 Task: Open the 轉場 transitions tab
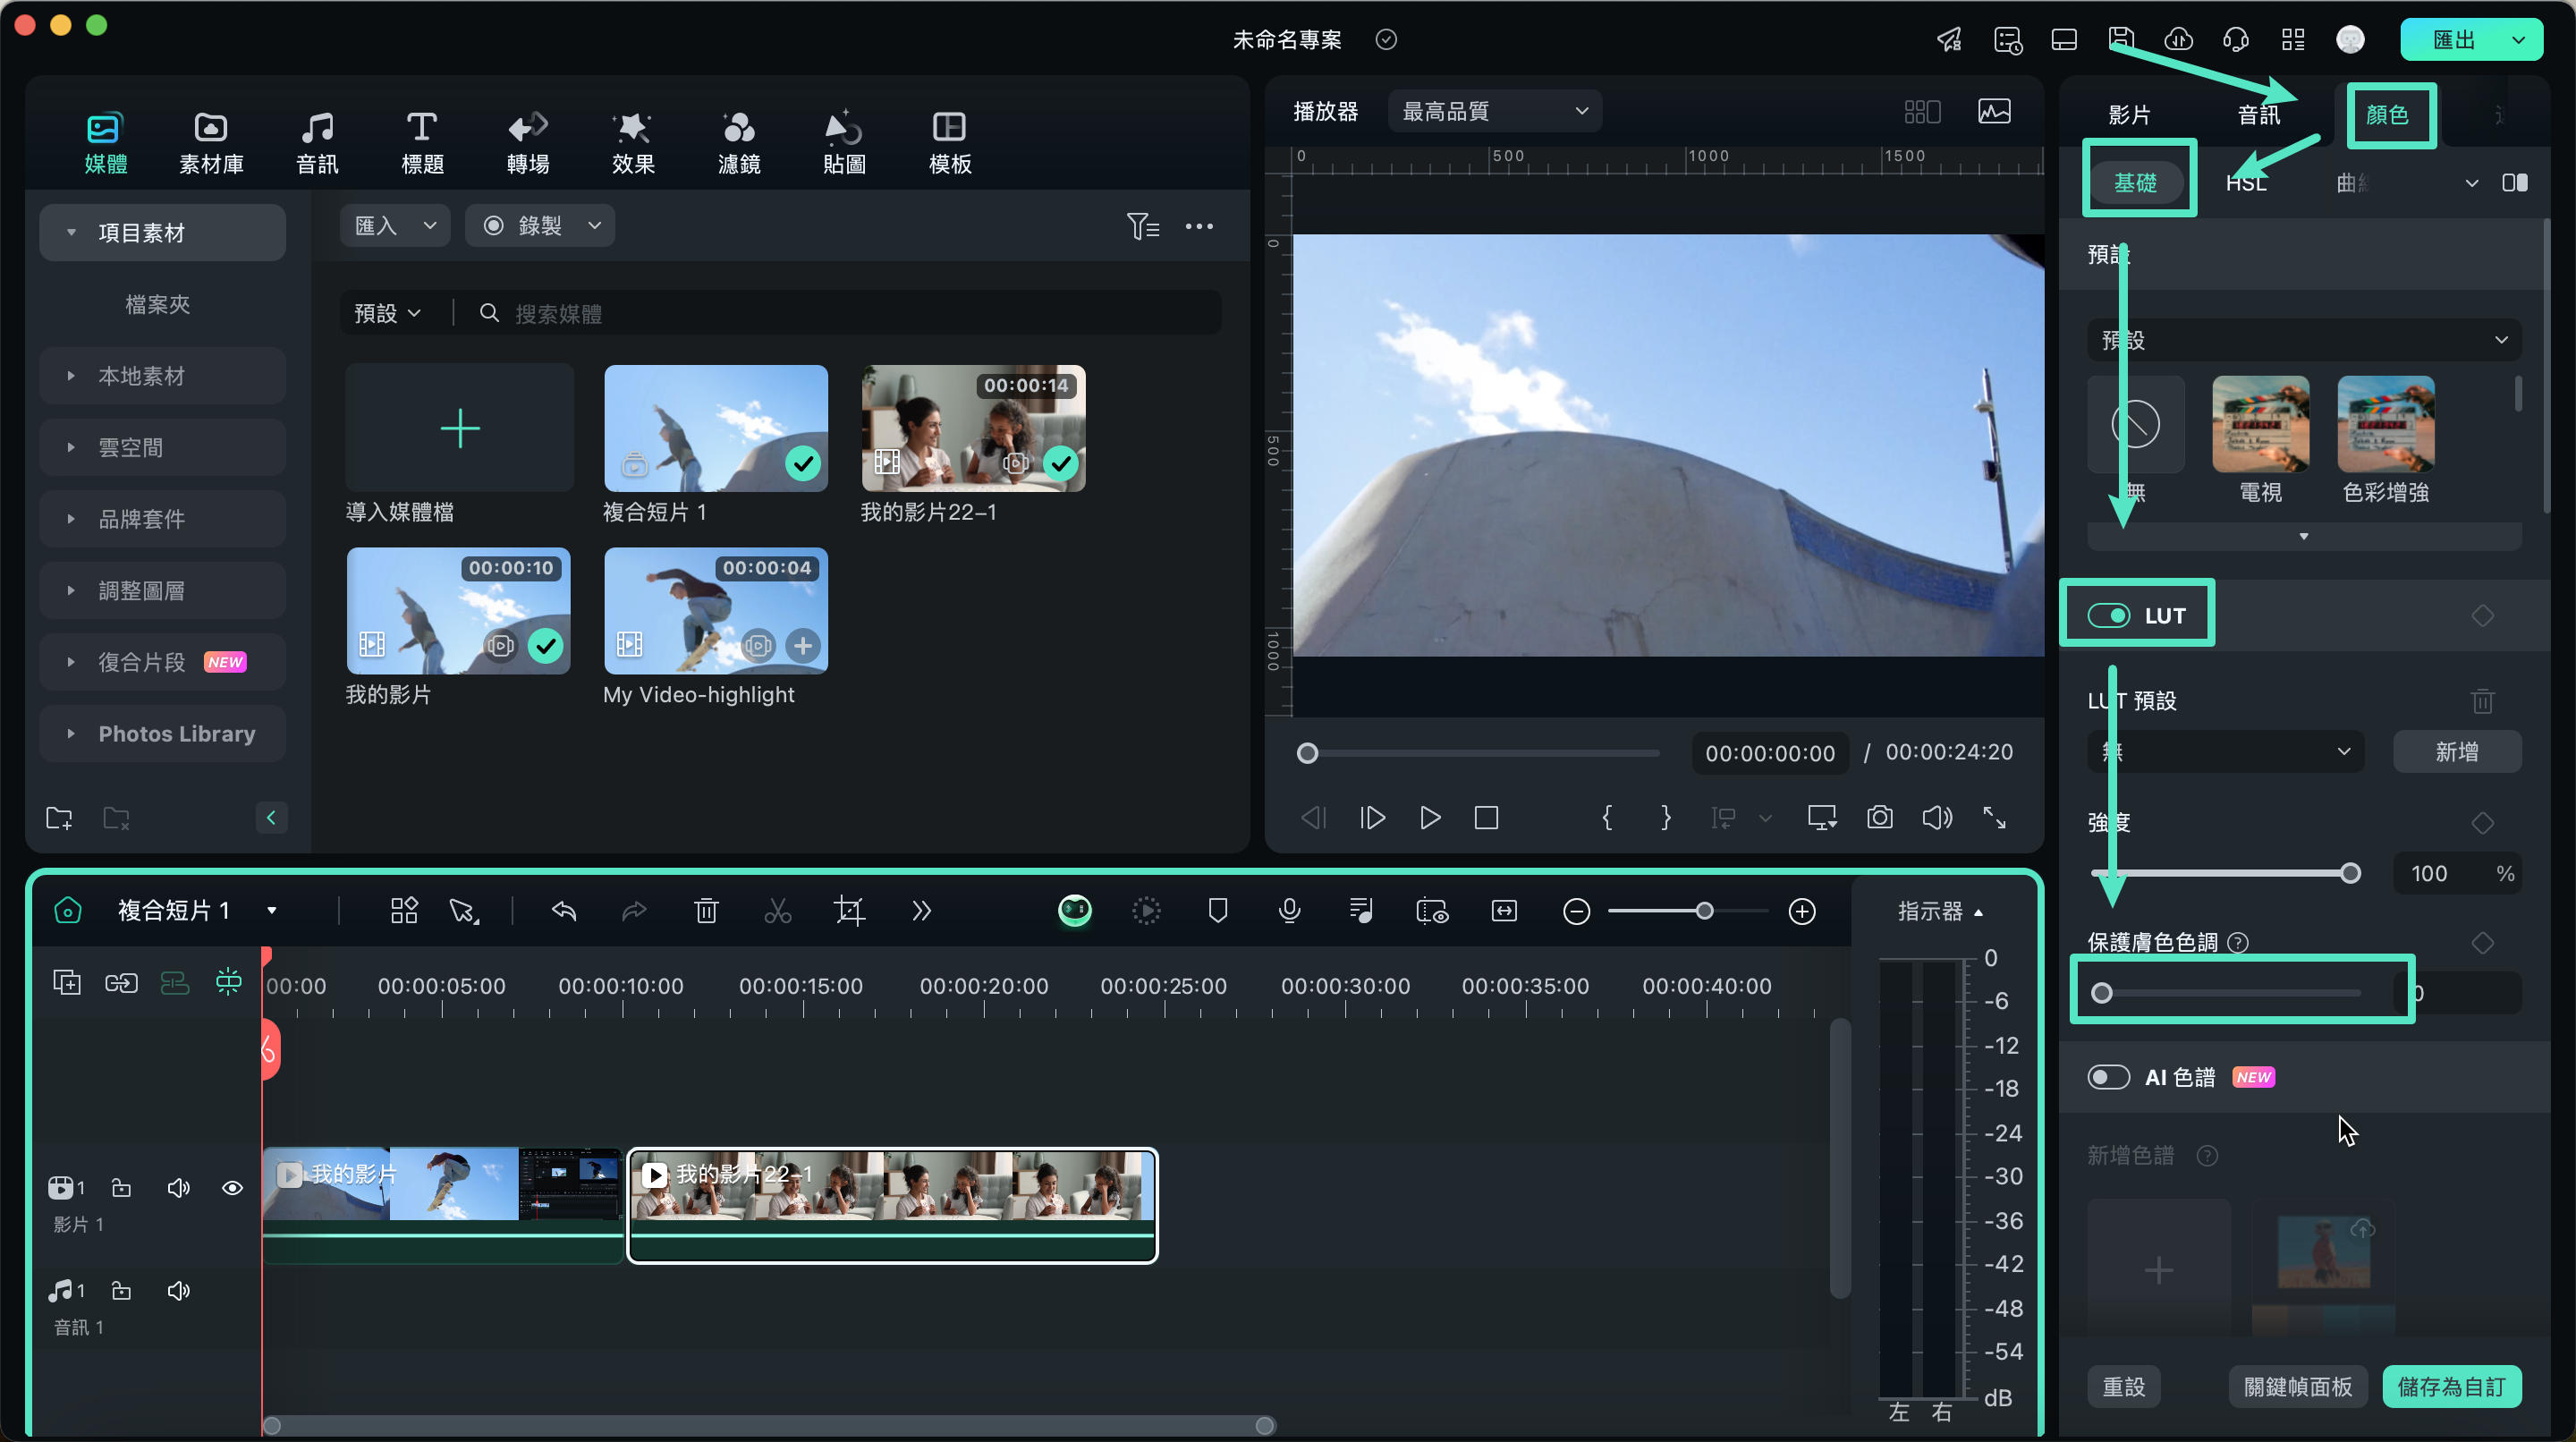coord(528,143)
